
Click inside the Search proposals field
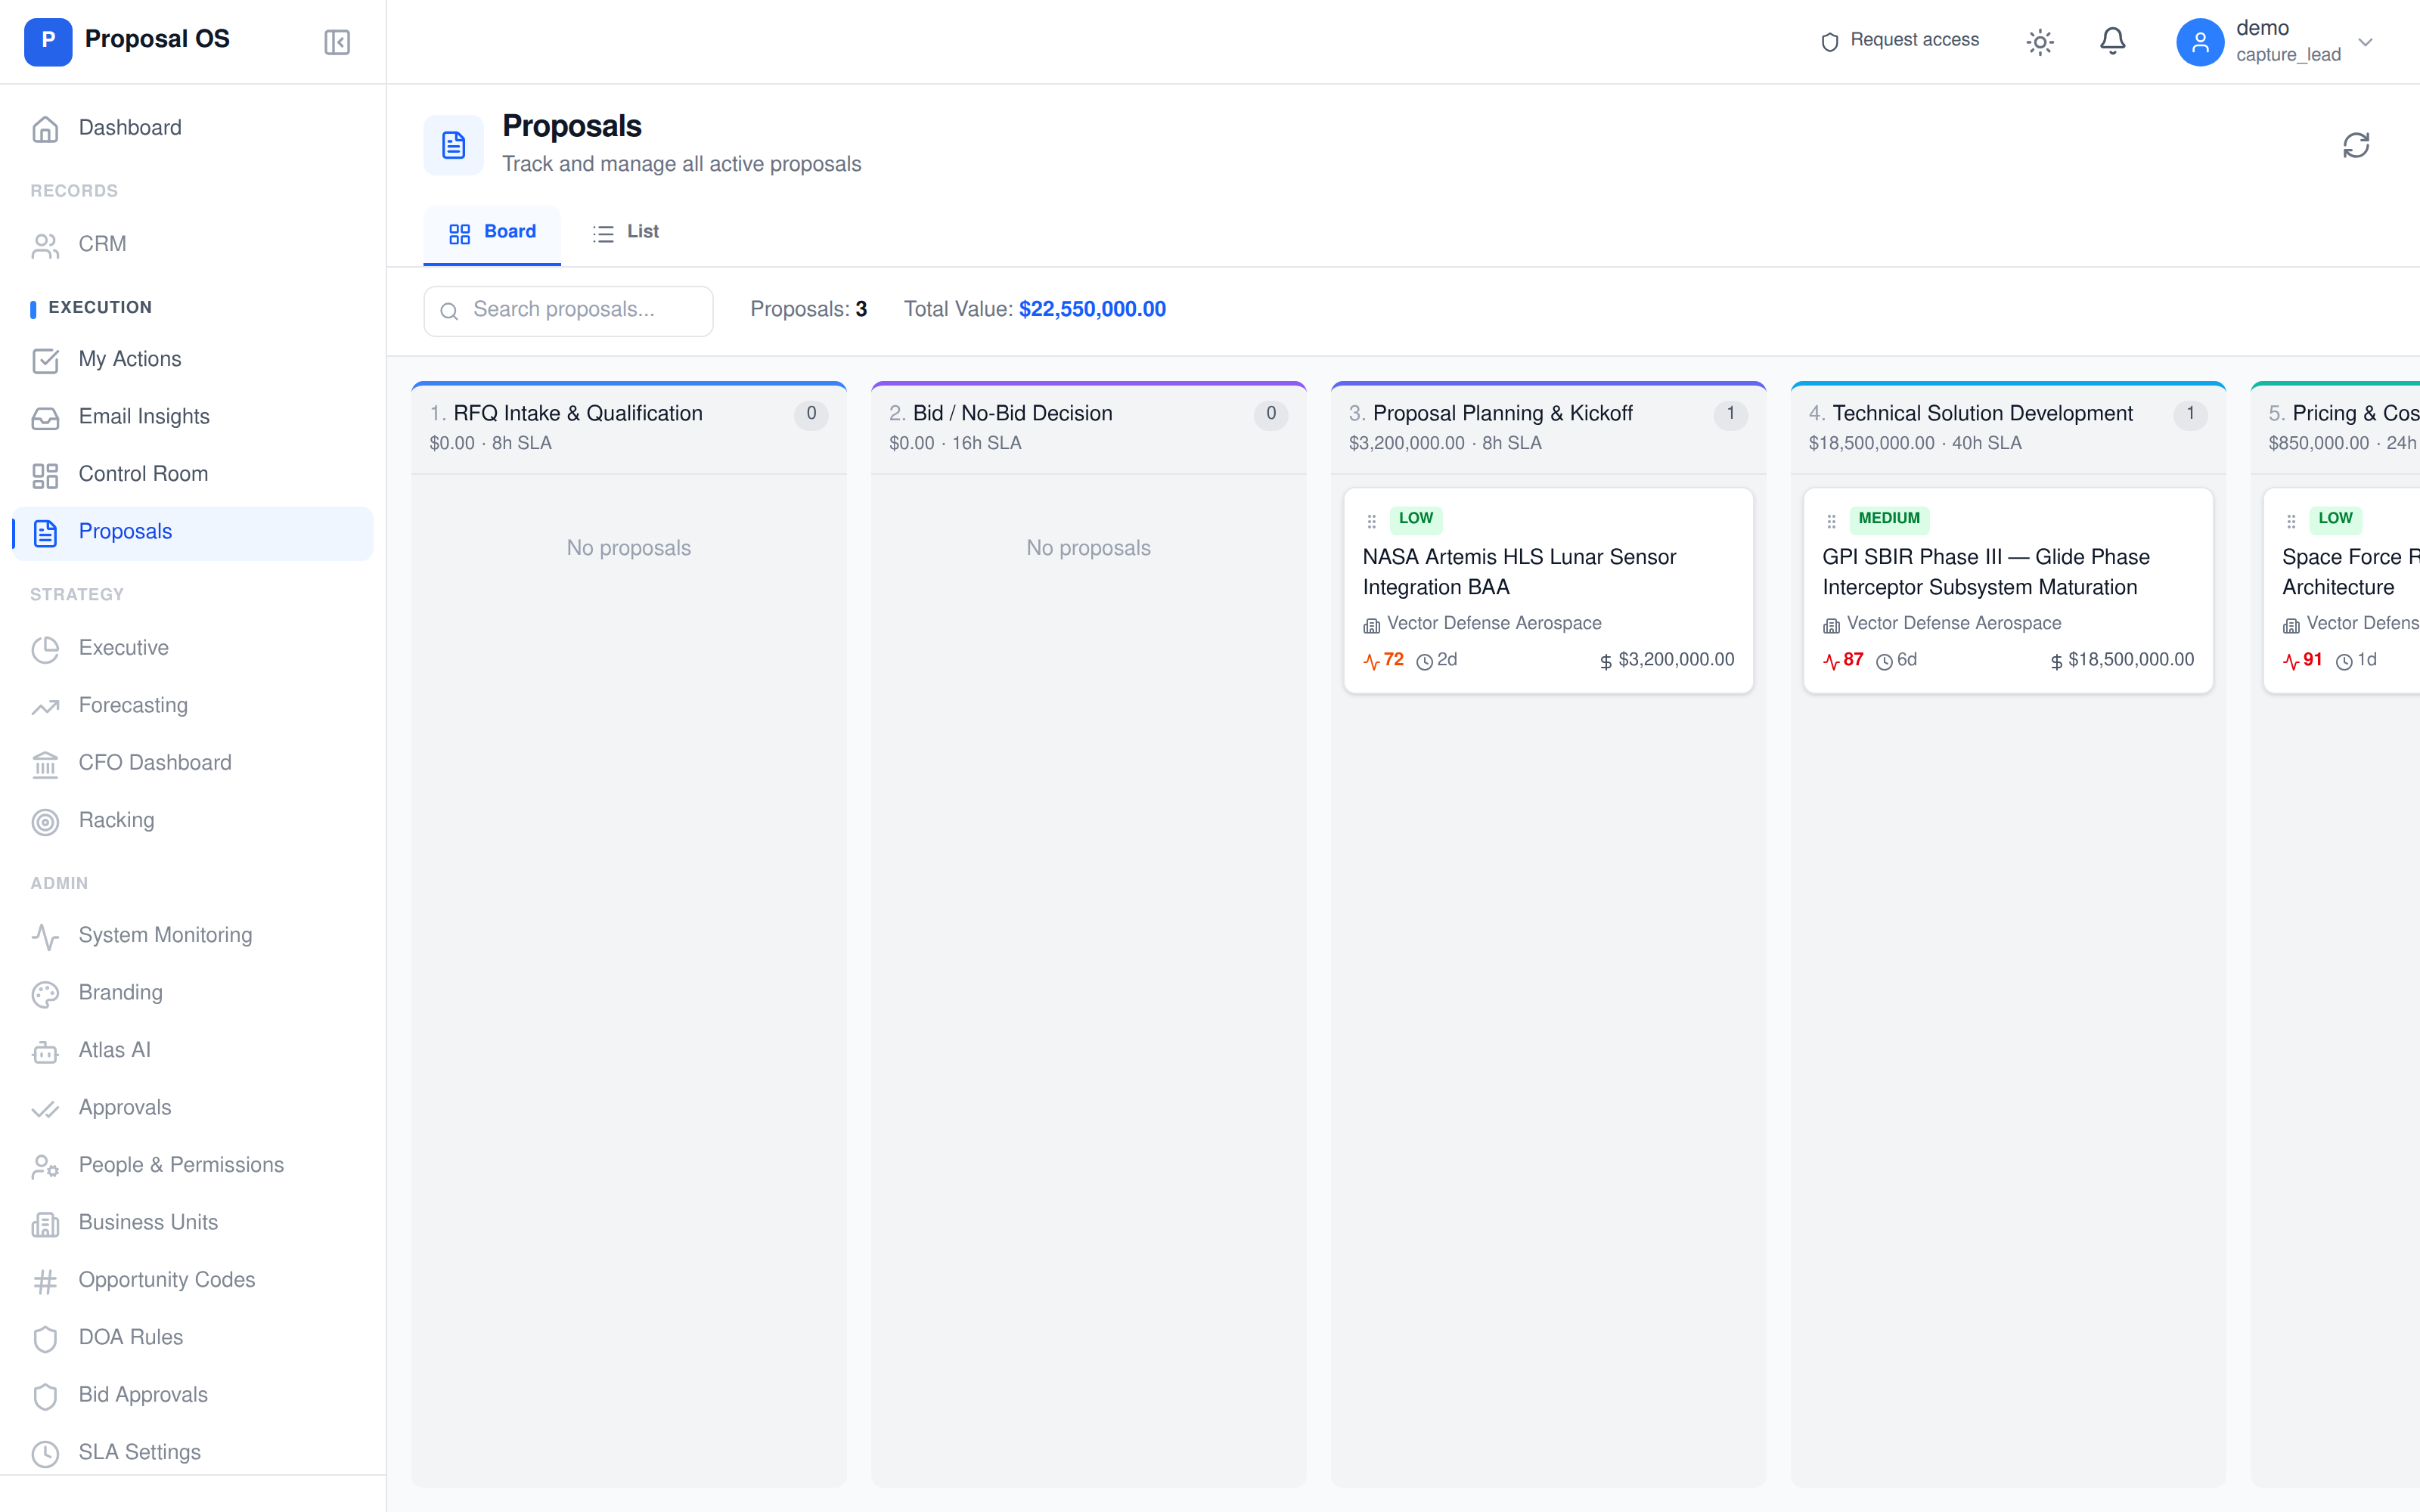tap(567, 310)
